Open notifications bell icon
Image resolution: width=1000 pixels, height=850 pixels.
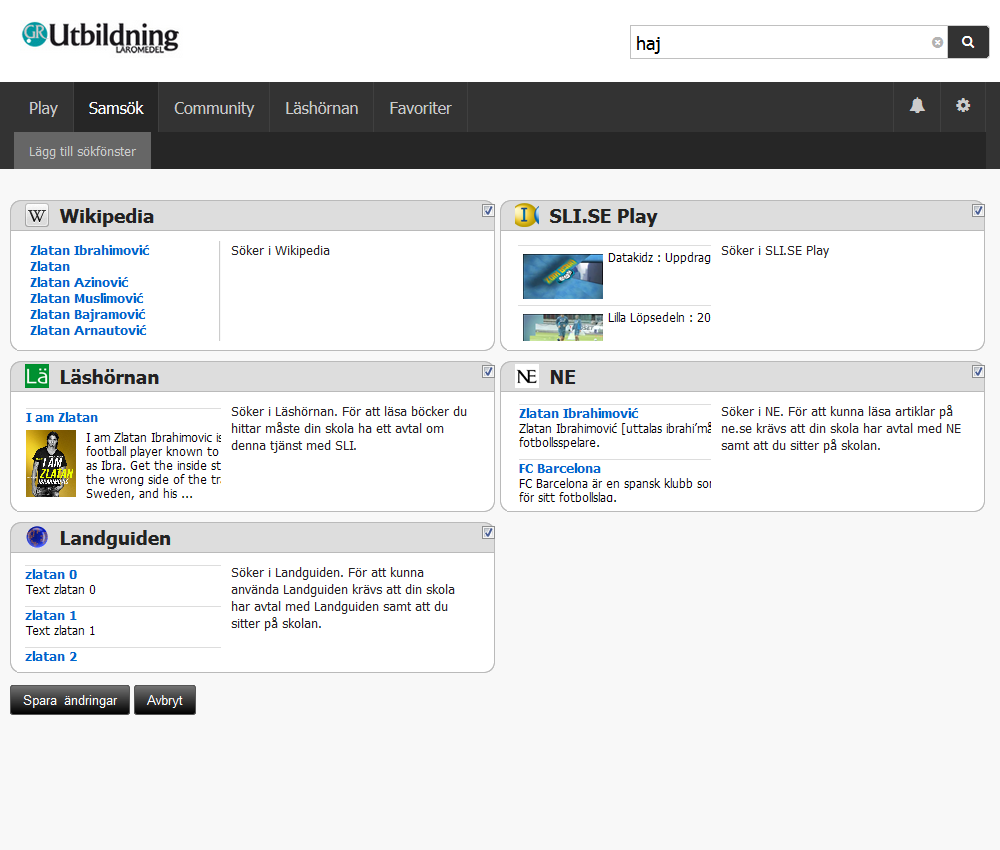(917, 105)
